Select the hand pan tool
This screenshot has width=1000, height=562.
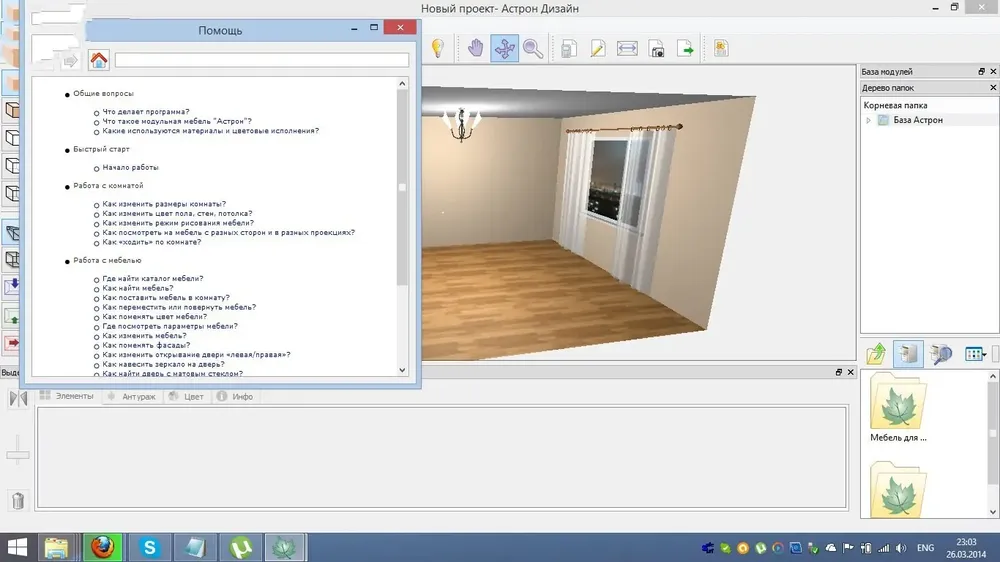(x=475, y=48)
